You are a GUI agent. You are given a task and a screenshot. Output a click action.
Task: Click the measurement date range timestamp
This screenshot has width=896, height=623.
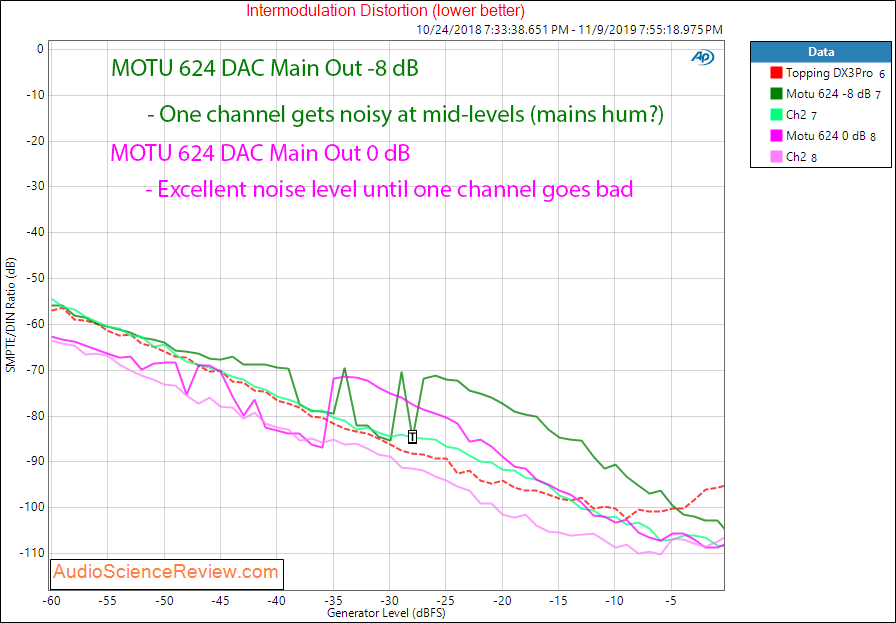pyautogui.click(x=569, y=30)
